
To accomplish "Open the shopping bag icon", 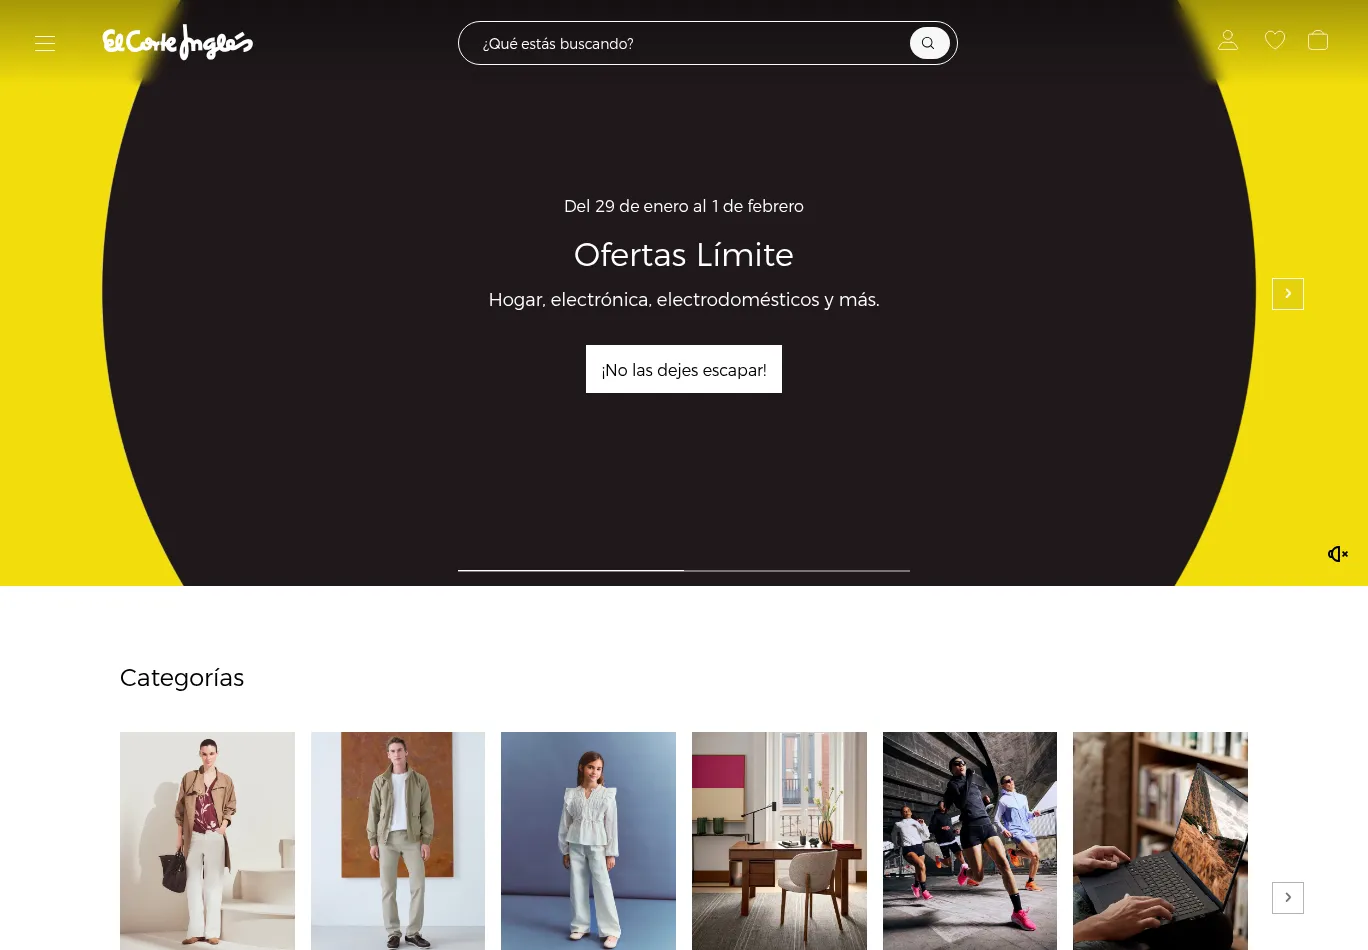I will pos(1318,40).
